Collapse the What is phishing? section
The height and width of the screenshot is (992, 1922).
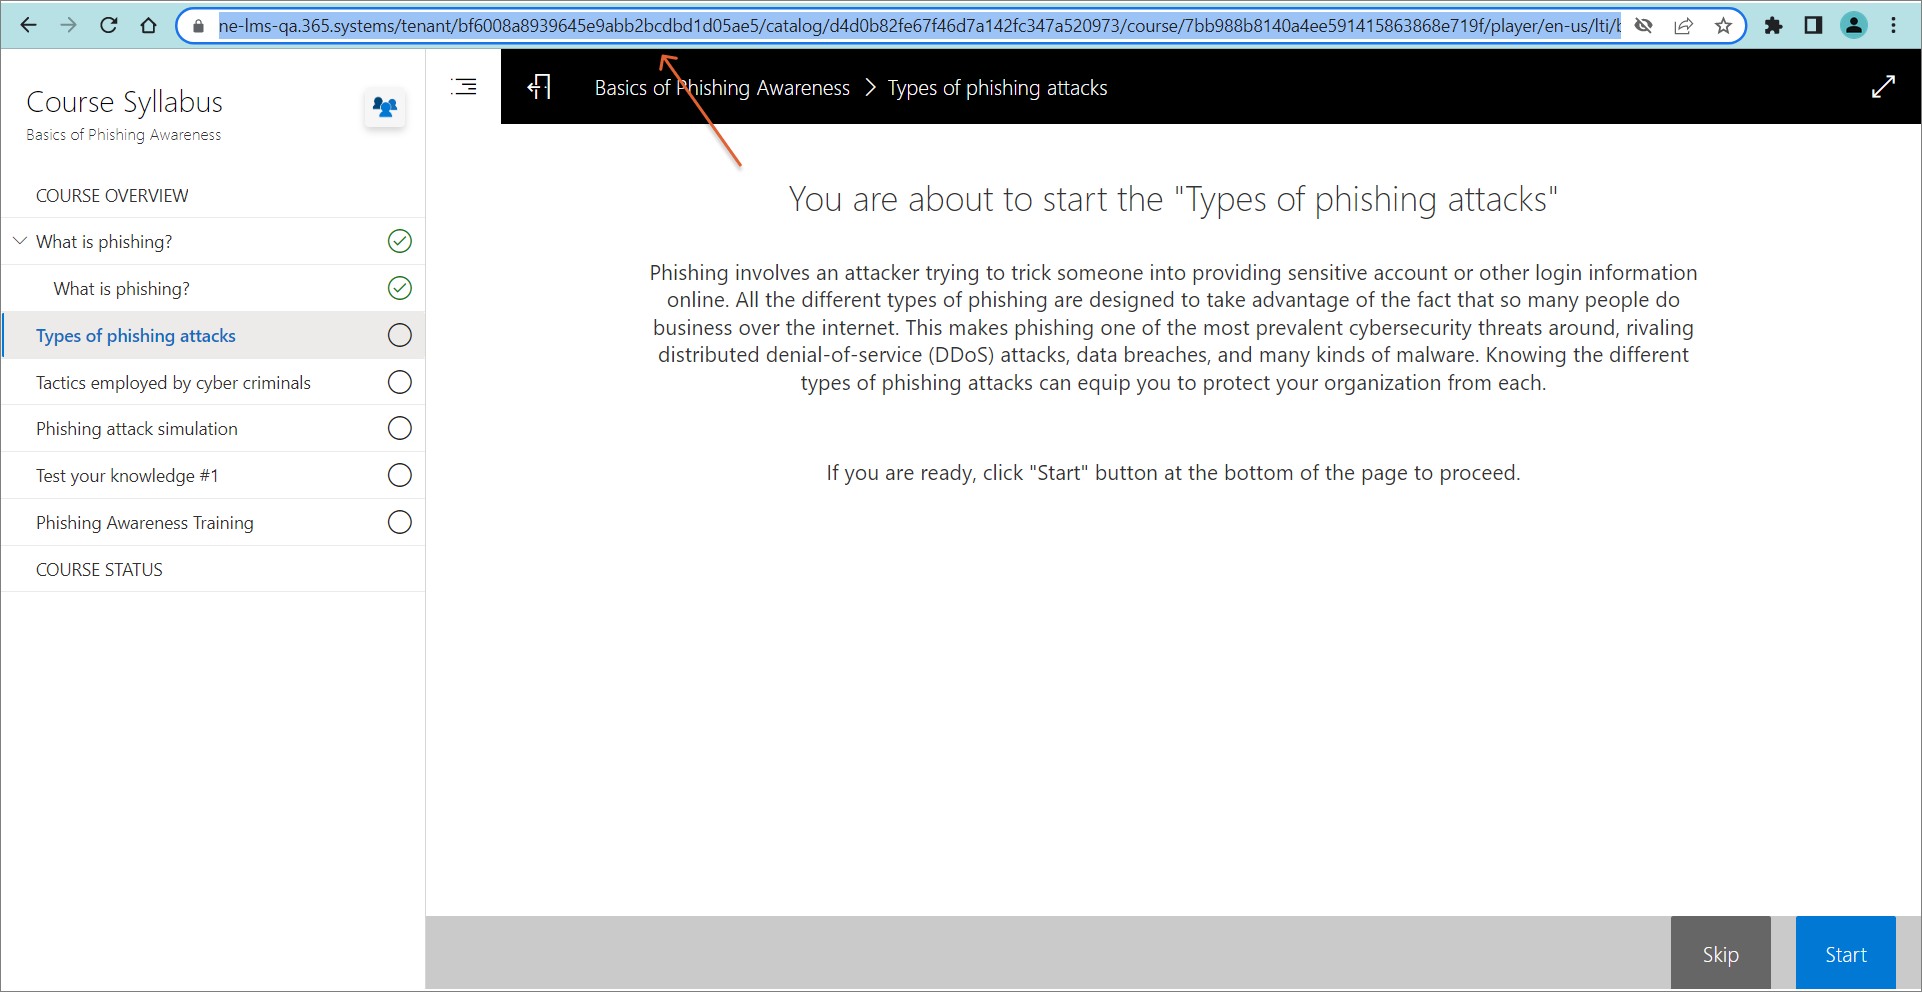(19, 241)
